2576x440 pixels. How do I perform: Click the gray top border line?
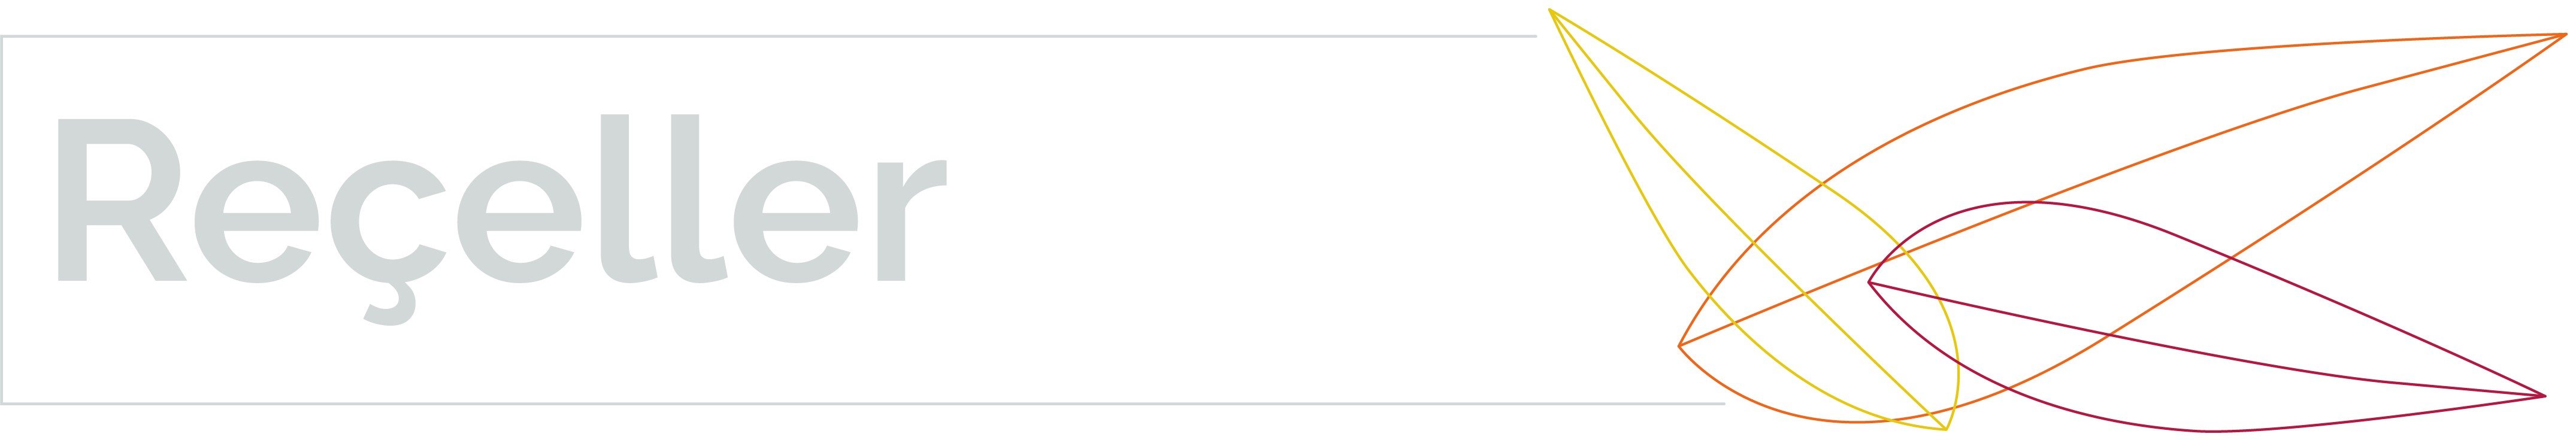(x=768, y=36)
